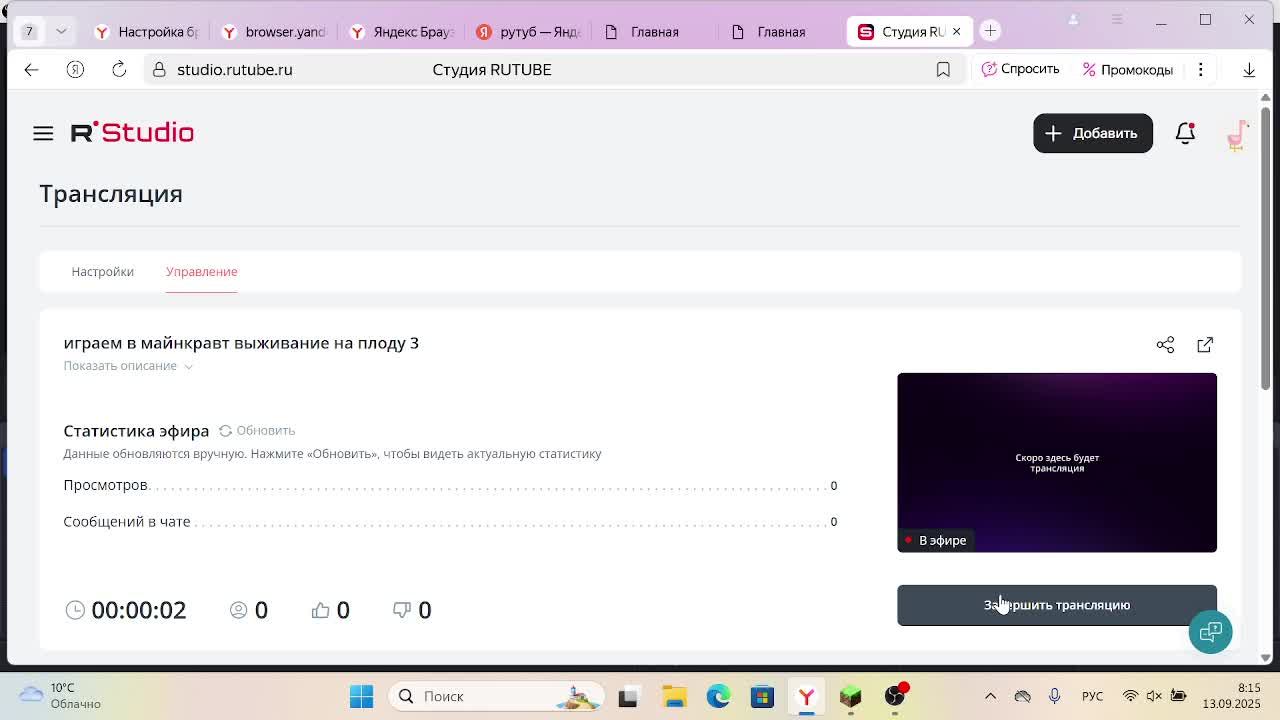Image resolution: width=1280 pixels, height=720 pixels.
Task: Open Windows Start menu
Action: coord(361,696)
